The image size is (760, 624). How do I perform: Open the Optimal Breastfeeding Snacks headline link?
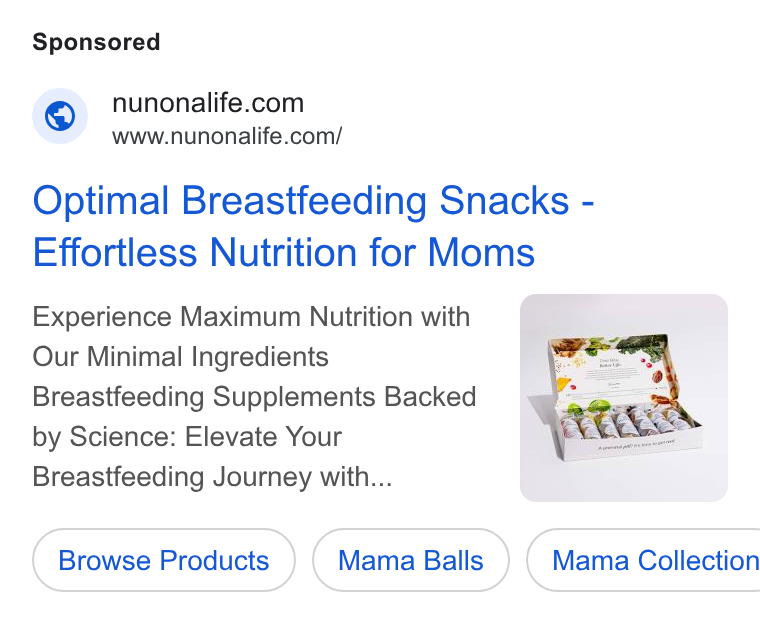click(x=314, y=226)
